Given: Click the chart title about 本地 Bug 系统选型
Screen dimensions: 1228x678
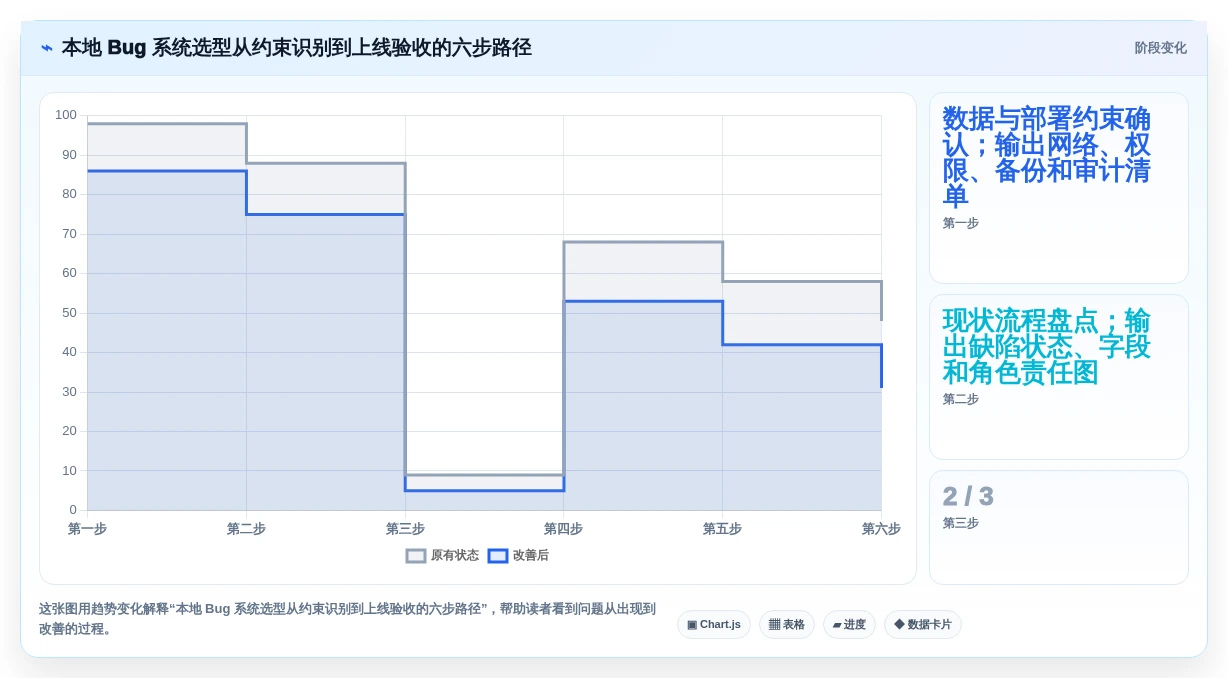Looking at the screenshot, I should click(x=296, y=48).
